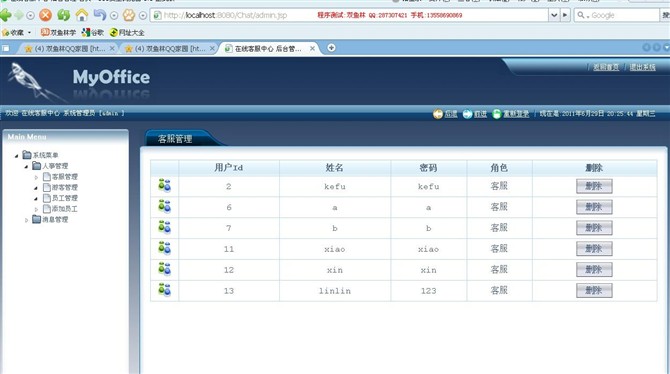Click the user icon in row Id 6
670x374 pixels.
tap(165, 207)
